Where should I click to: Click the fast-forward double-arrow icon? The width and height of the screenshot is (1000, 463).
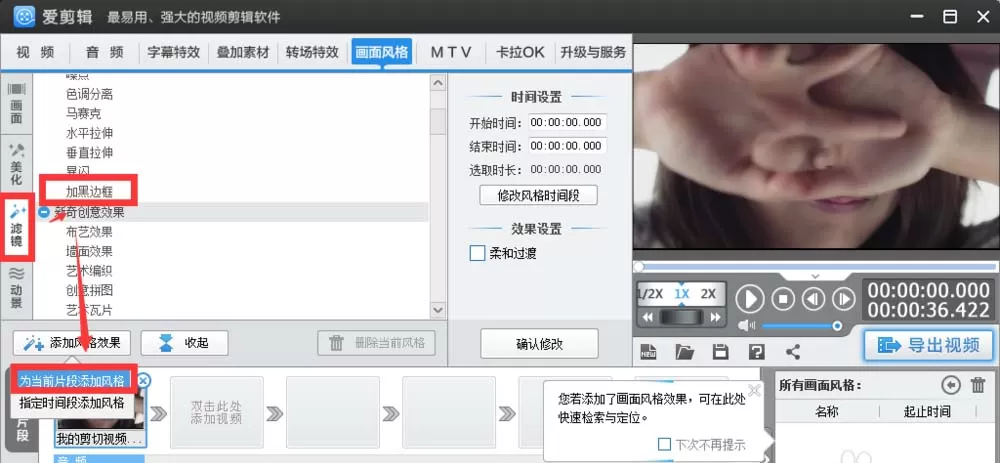click(716, 317)
